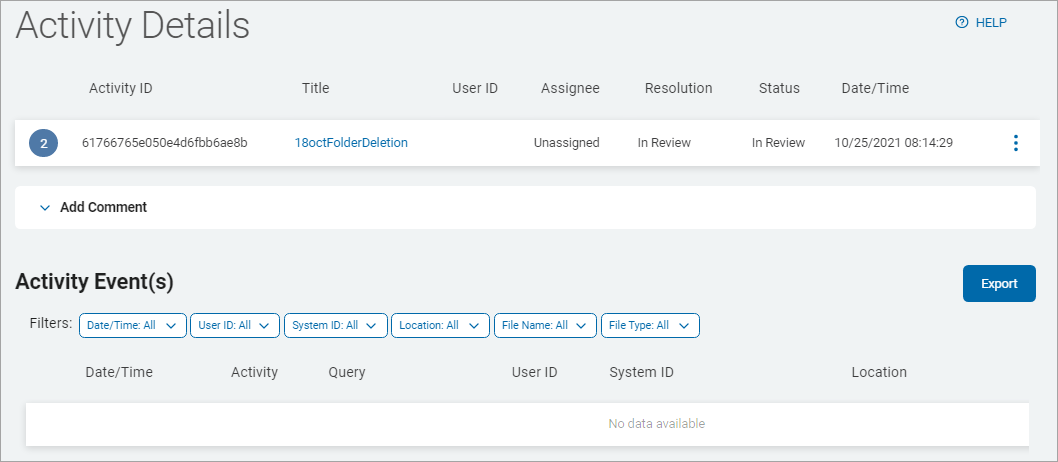Screen dimensions: 1058x462
Task: Open the User ID filter dropdown
Action: [235, 325]
